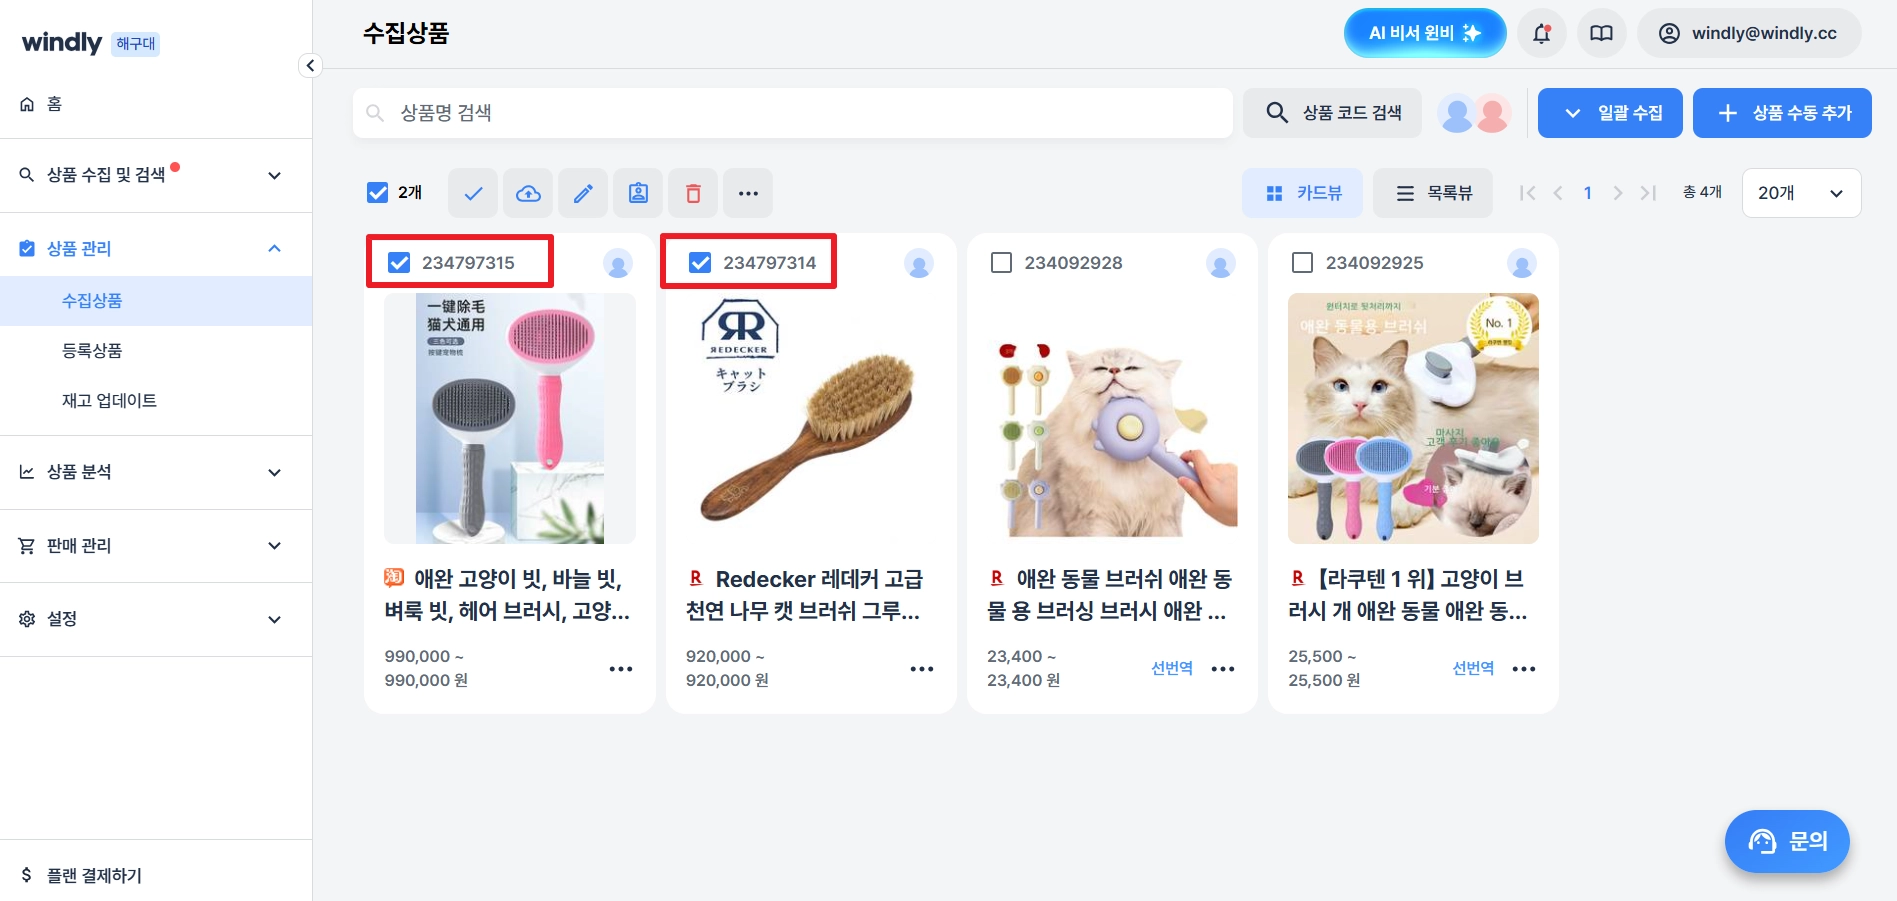Go to the next page
Image resolution: width=1897 pixels, height=901 pixels.
(x=1618, y=193)
